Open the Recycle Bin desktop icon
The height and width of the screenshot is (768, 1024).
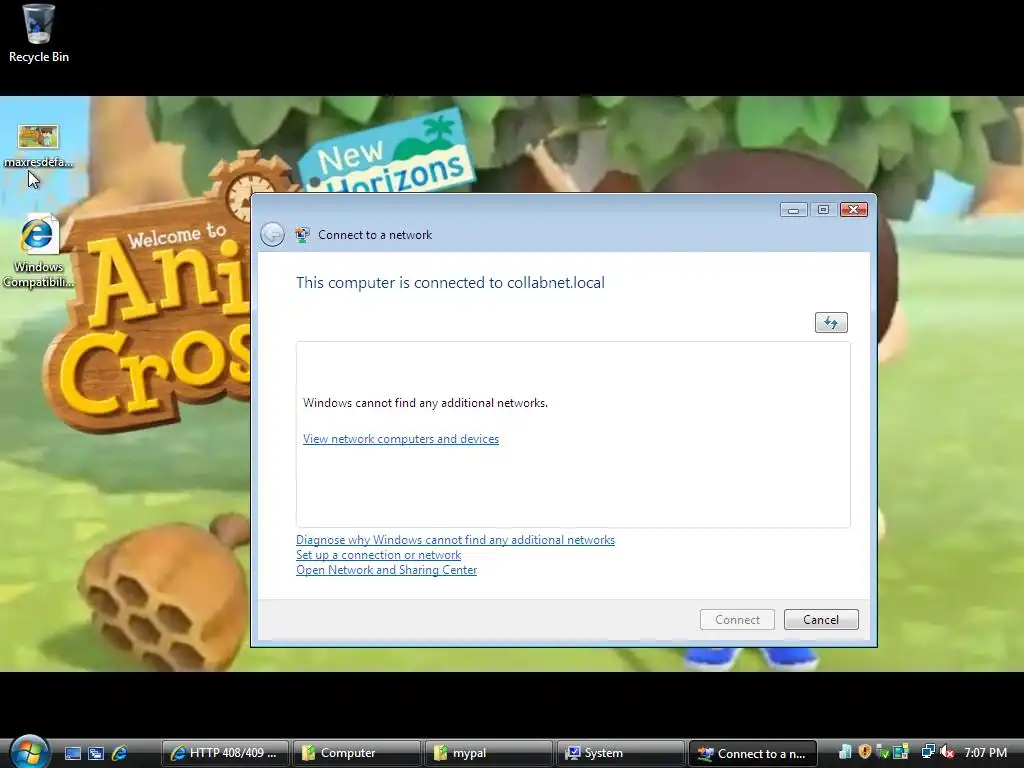(39, 33)
